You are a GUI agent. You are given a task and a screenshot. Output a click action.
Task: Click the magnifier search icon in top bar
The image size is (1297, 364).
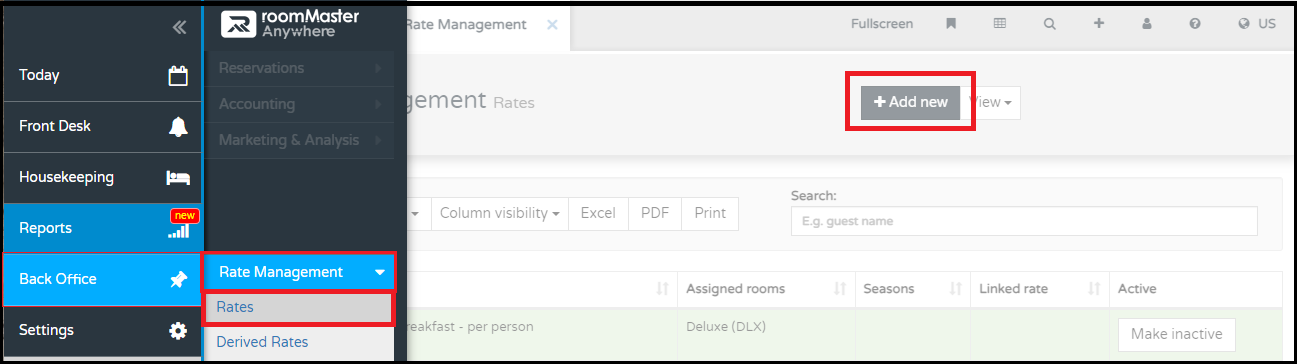tap(1049, 24)
